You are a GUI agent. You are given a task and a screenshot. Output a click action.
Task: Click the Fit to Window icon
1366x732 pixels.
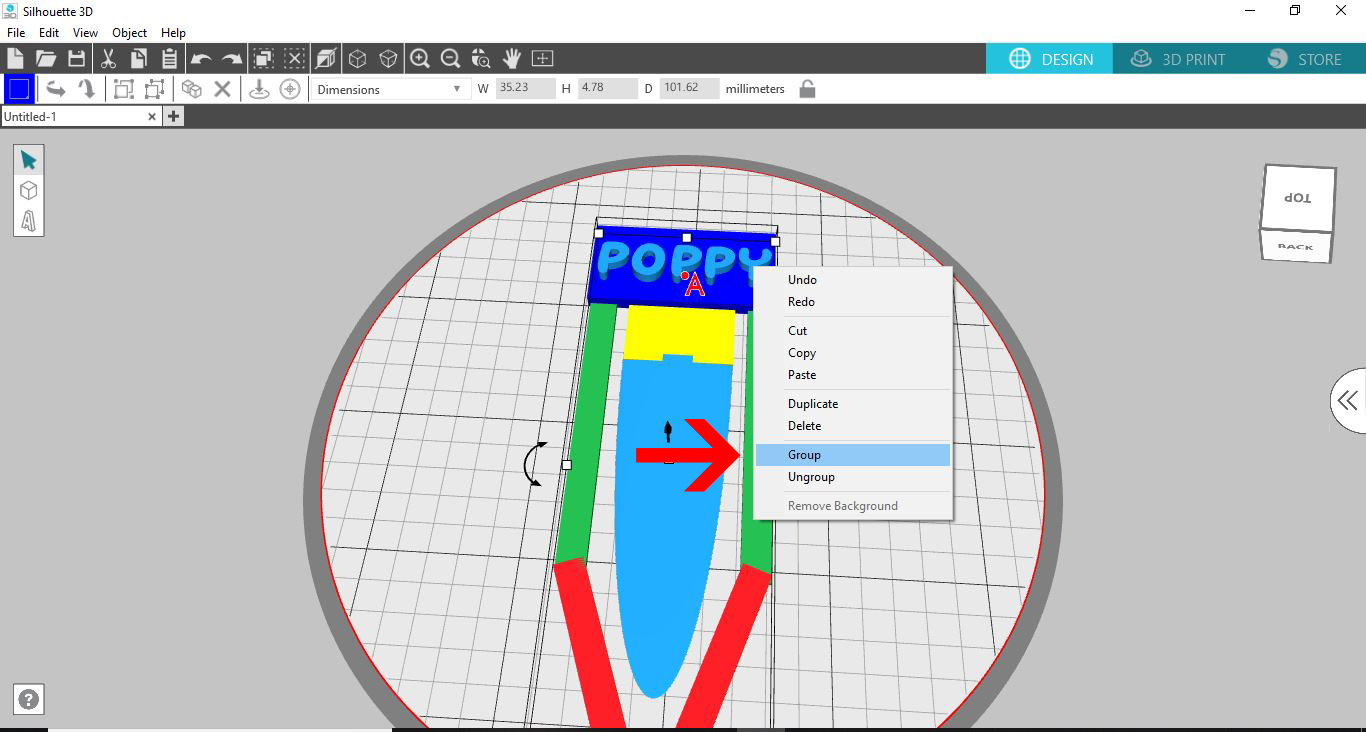[542, 58]
